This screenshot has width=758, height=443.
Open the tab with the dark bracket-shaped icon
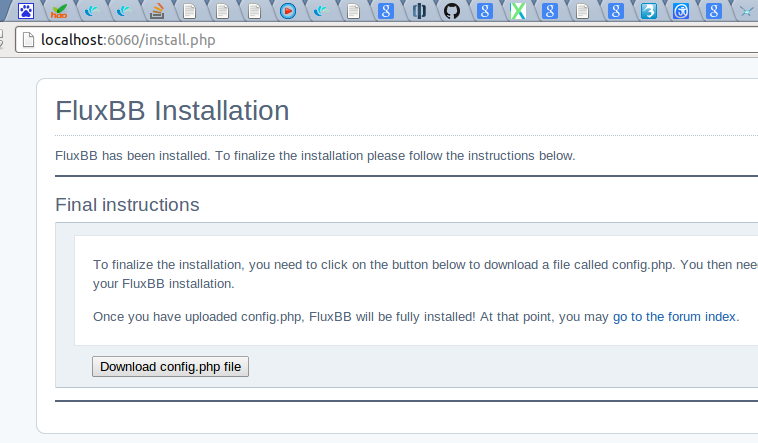pos(419,11)
